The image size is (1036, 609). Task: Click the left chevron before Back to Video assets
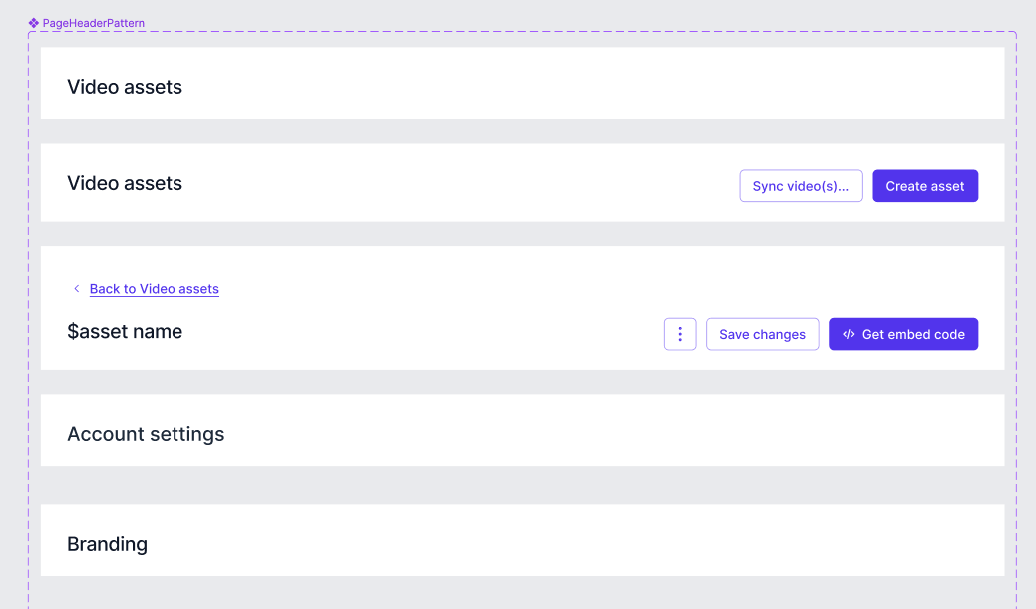[x=76, y=288]
